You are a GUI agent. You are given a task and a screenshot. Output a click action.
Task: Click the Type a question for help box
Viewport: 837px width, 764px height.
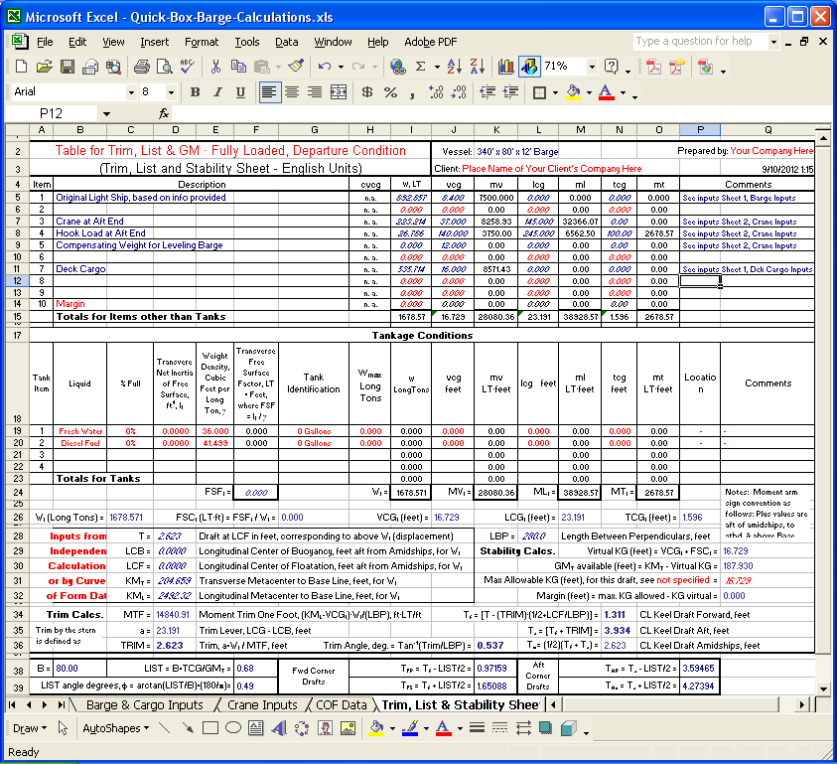(700, 42)
